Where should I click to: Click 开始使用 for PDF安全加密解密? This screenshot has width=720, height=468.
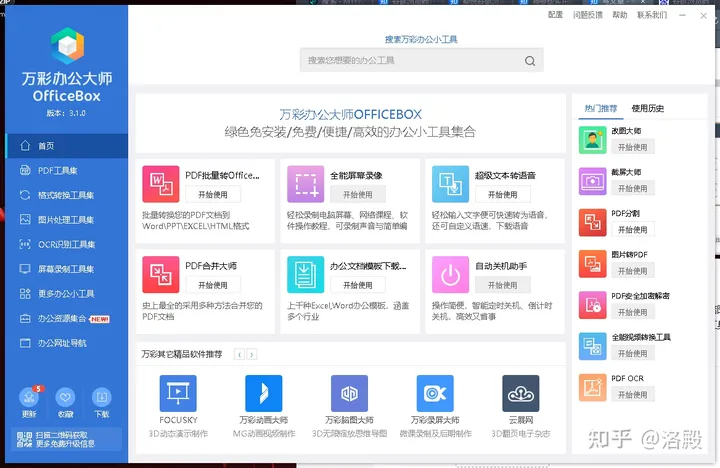point(633,312)
